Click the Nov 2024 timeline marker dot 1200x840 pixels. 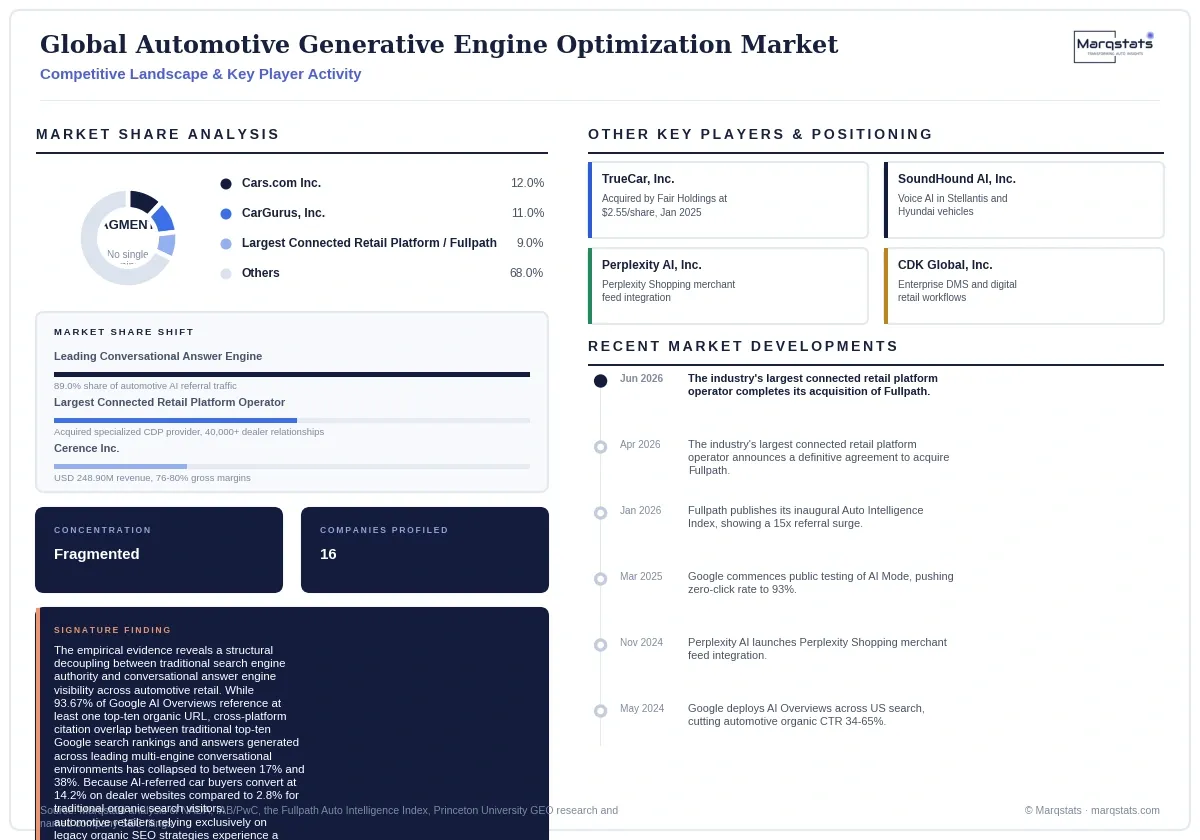point(600,645)
